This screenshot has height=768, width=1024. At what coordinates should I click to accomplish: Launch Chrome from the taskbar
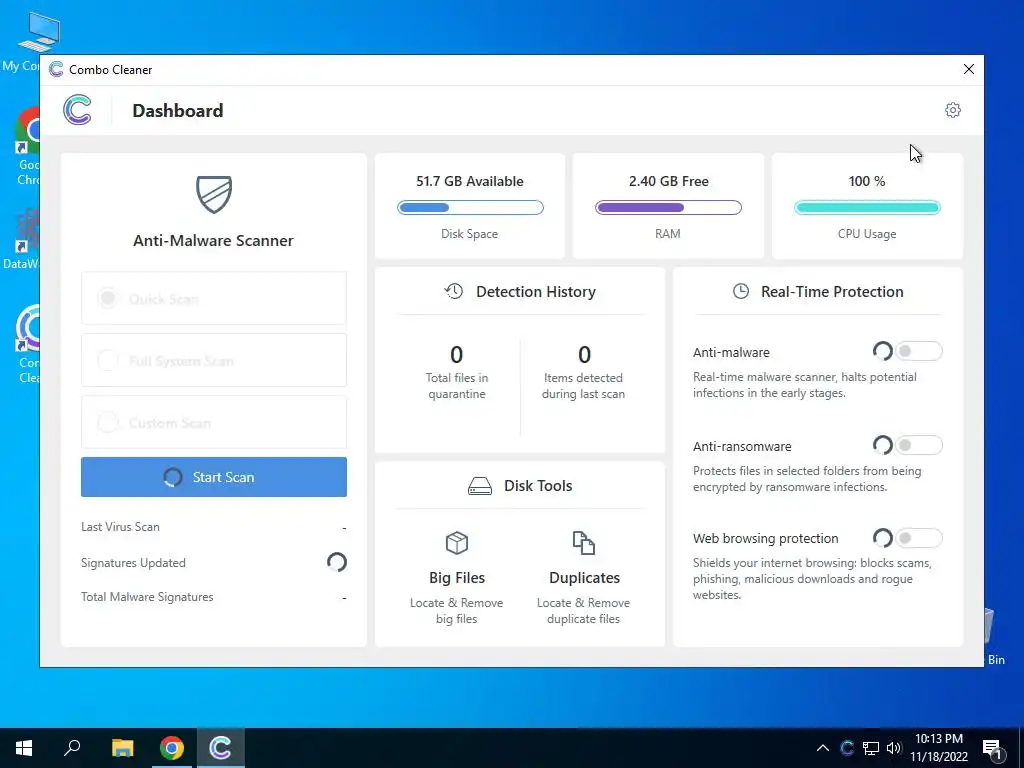pos(172,748)
